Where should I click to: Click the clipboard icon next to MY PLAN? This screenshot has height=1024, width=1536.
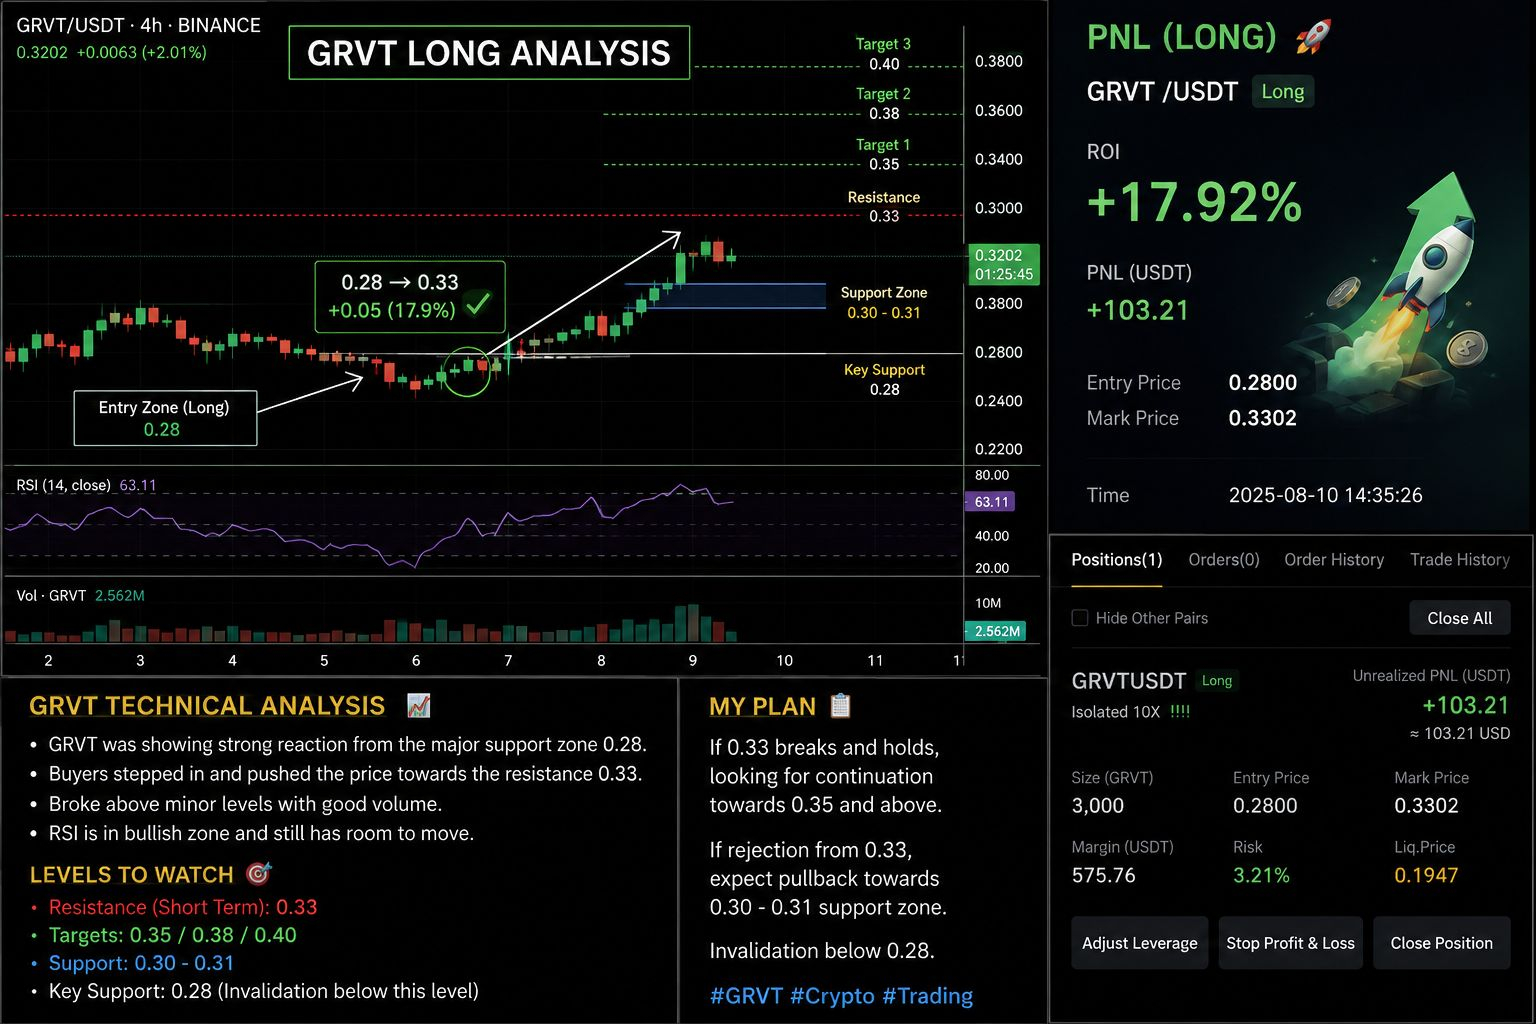(840, 706)
